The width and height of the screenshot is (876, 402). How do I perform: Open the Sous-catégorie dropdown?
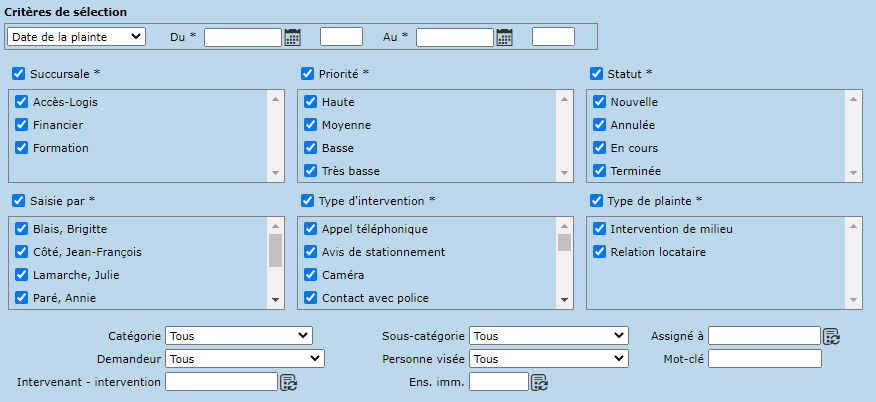pos(548,336)
